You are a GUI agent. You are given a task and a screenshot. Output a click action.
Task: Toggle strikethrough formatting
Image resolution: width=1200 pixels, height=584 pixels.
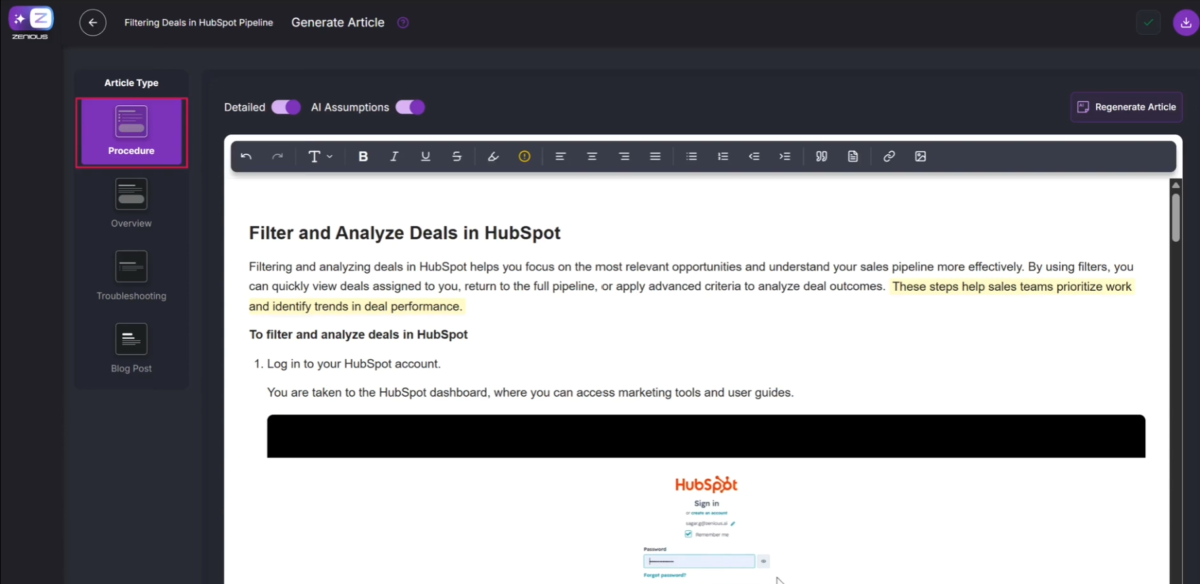click(x=457, y=157)
